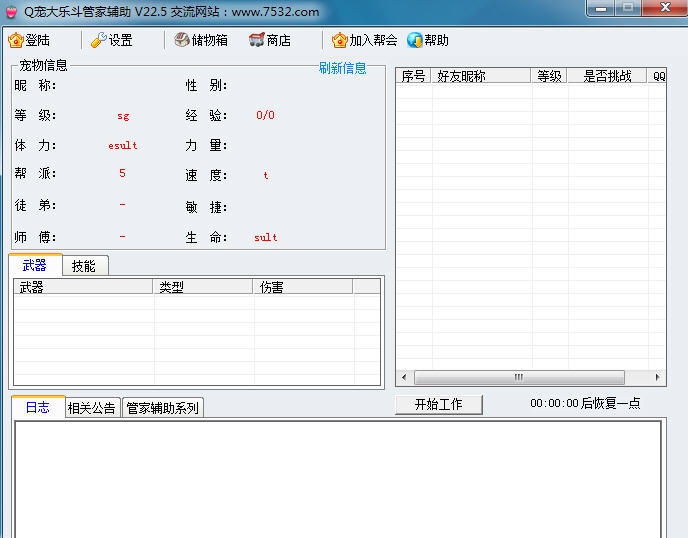
Task: Switch to the 技能 tab
Action: [x=85, y=266]
